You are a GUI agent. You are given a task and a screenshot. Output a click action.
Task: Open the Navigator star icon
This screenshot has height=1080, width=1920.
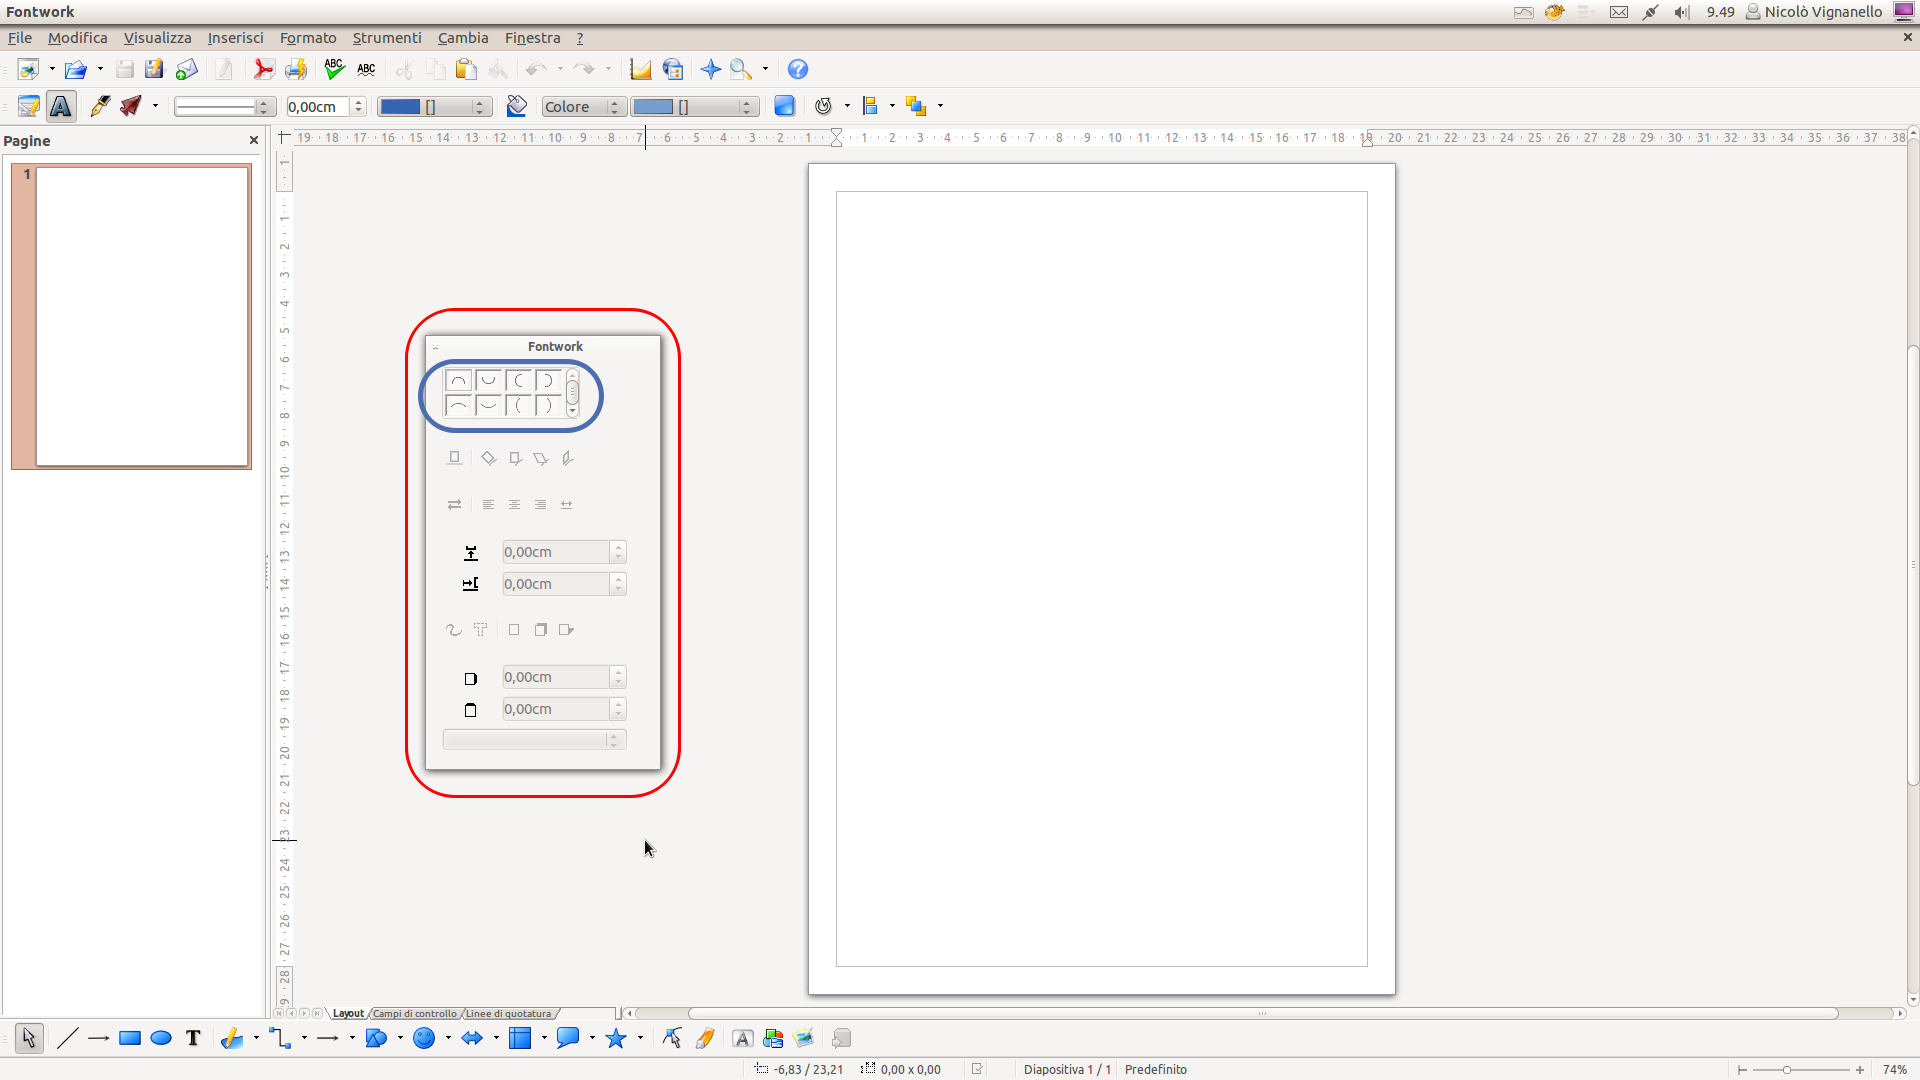coord(711,70)
